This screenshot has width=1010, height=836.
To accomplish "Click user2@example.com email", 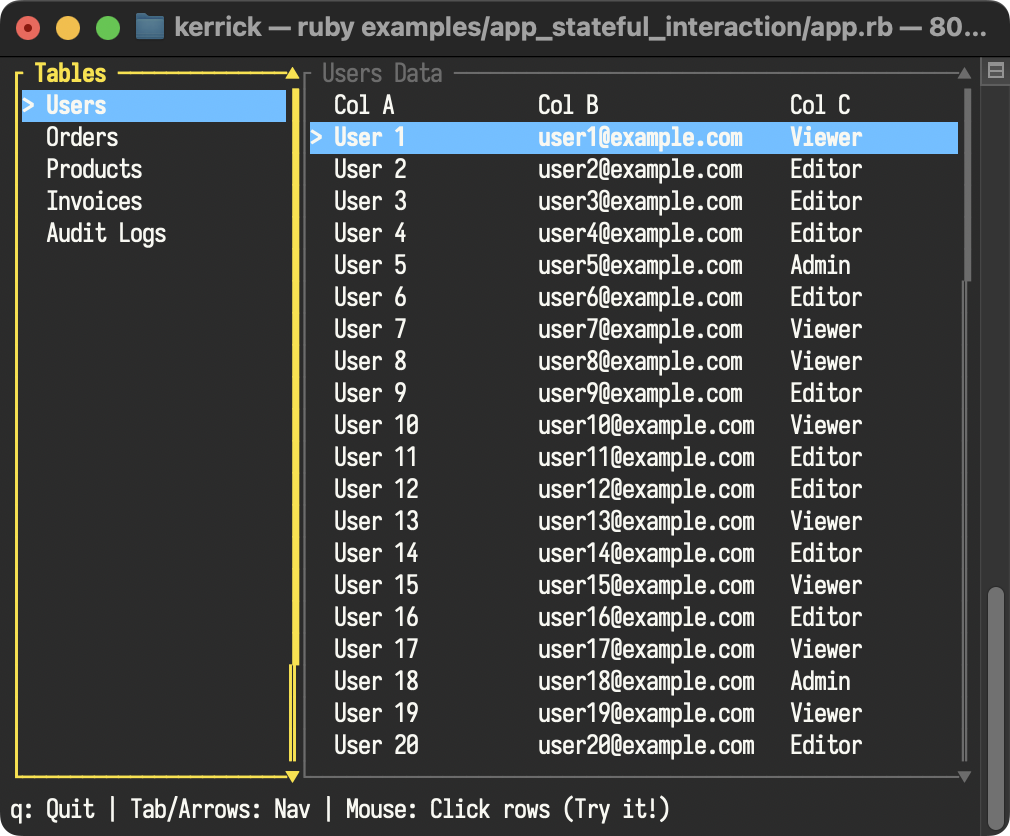I will (x=640, y=169).
